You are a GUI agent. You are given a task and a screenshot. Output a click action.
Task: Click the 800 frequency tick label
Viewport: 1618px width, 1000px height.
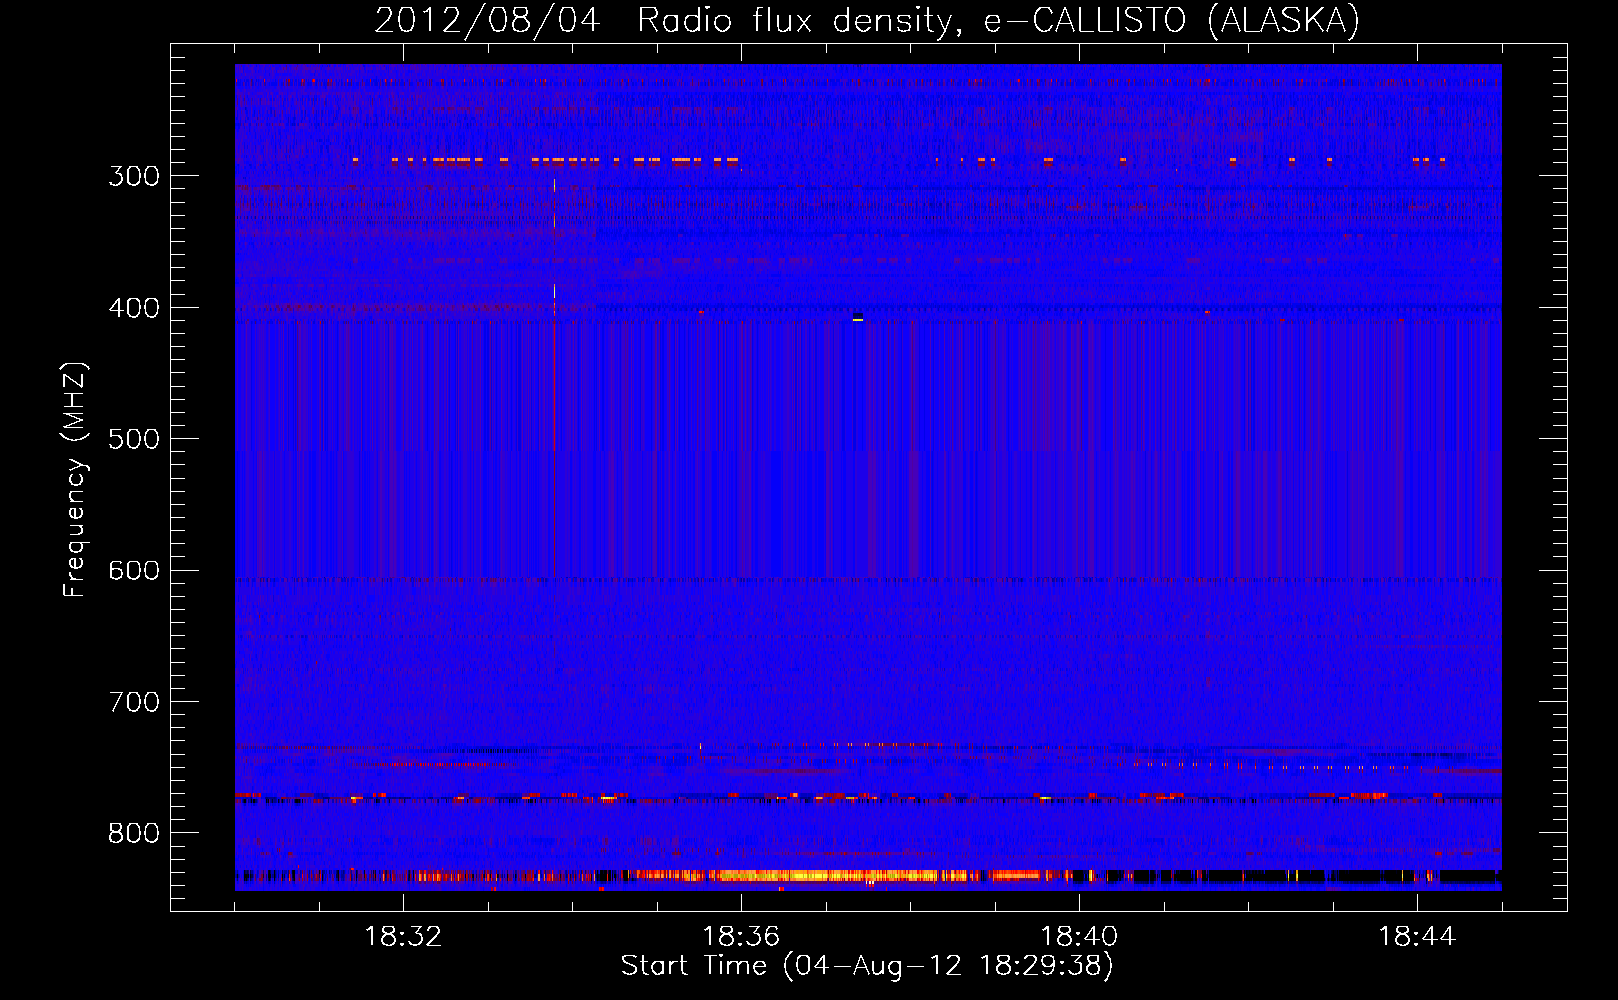pyautogui.click(x=134, y=833)
